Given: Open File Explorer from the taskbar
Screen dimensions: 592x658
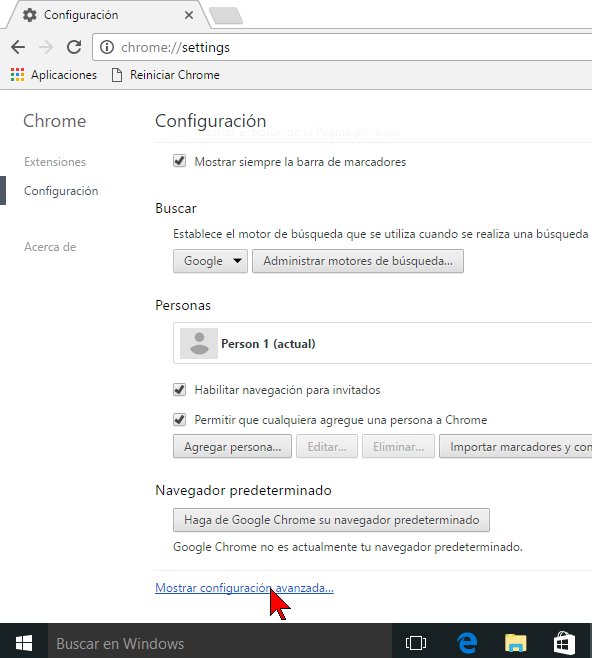Looking at the screenshot, I should (x=516, y=643).
